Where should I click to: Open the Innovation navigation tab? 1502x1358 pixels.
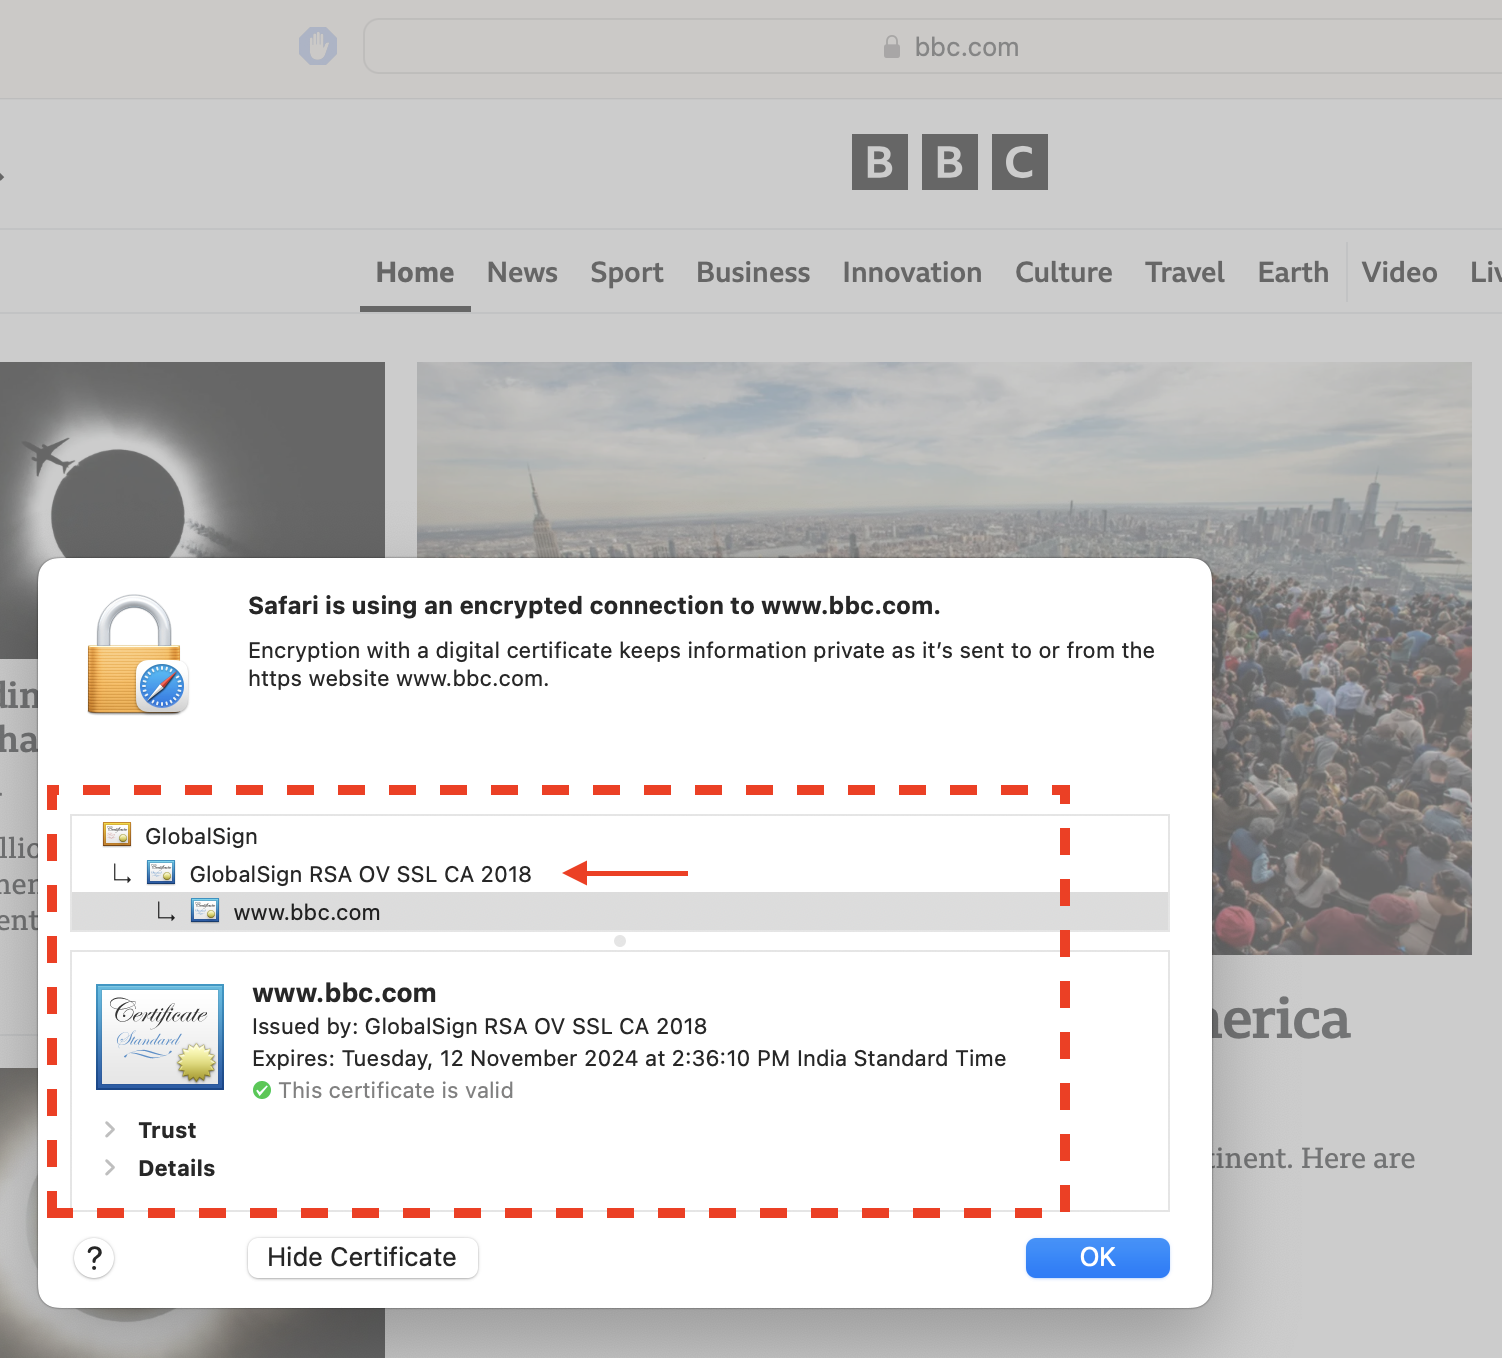(x=912, y=272)
